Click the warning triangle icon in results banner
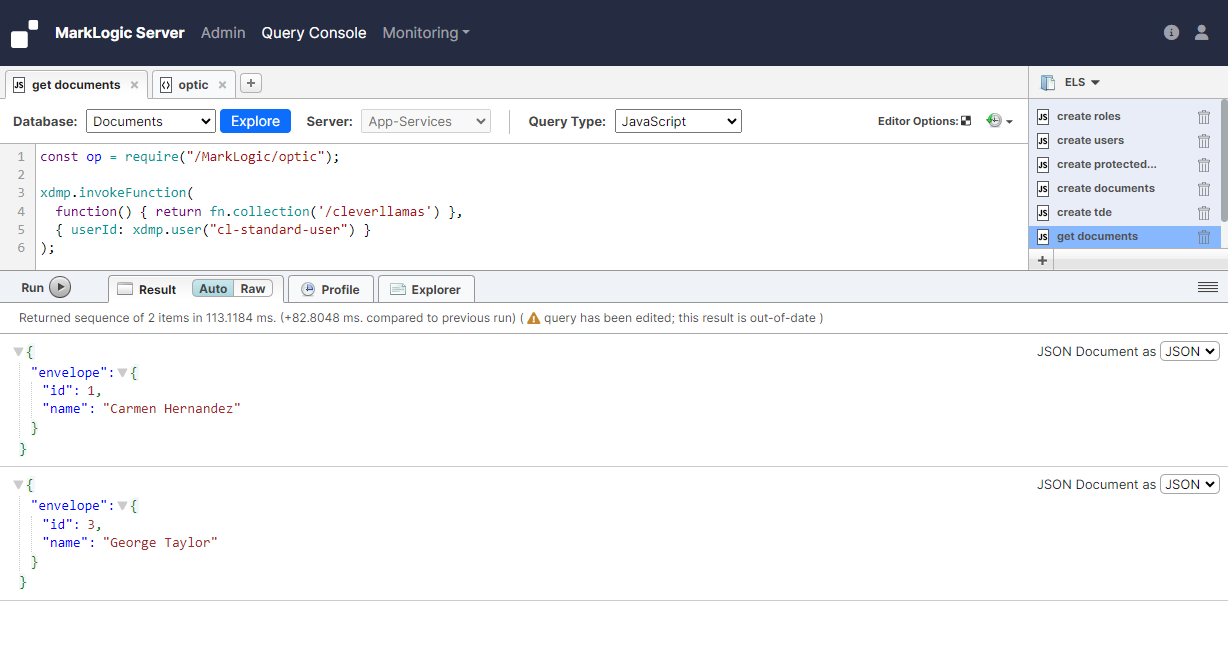Image resolution: width=1228 pixels, height=652 pixels. click(x=534, y=317)
